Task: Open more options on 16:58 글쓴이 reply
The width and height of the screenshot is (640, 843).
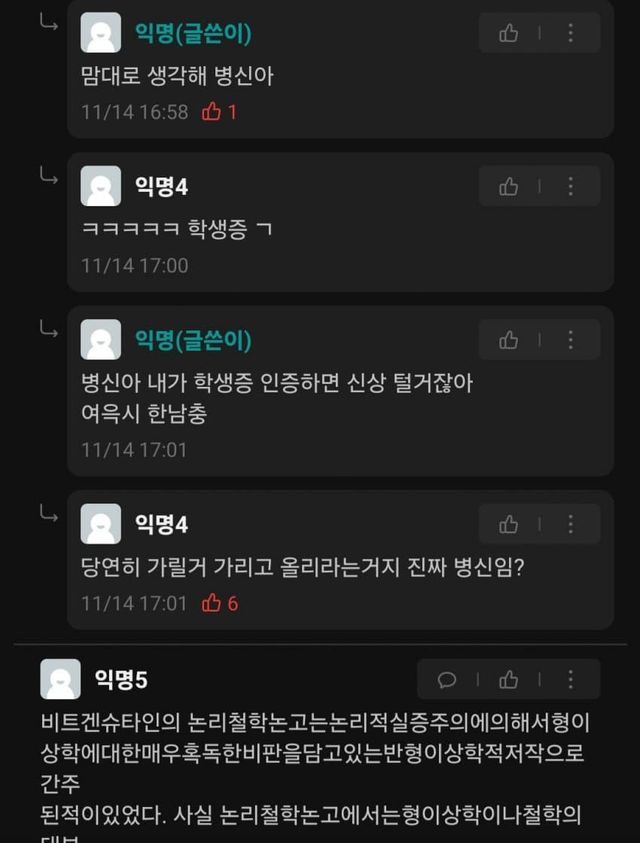Action: click(571, 33)
